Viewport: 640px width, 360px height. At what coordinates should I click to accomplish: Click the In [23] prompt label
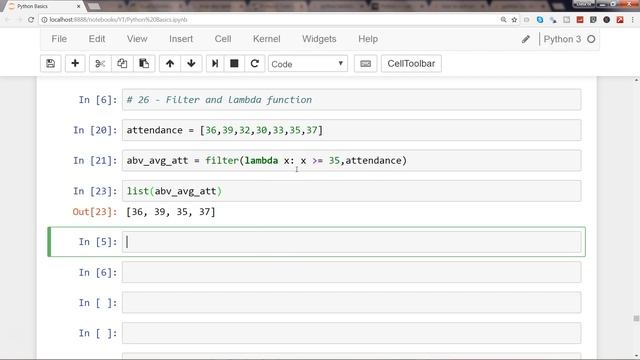(x=95, y=191)
